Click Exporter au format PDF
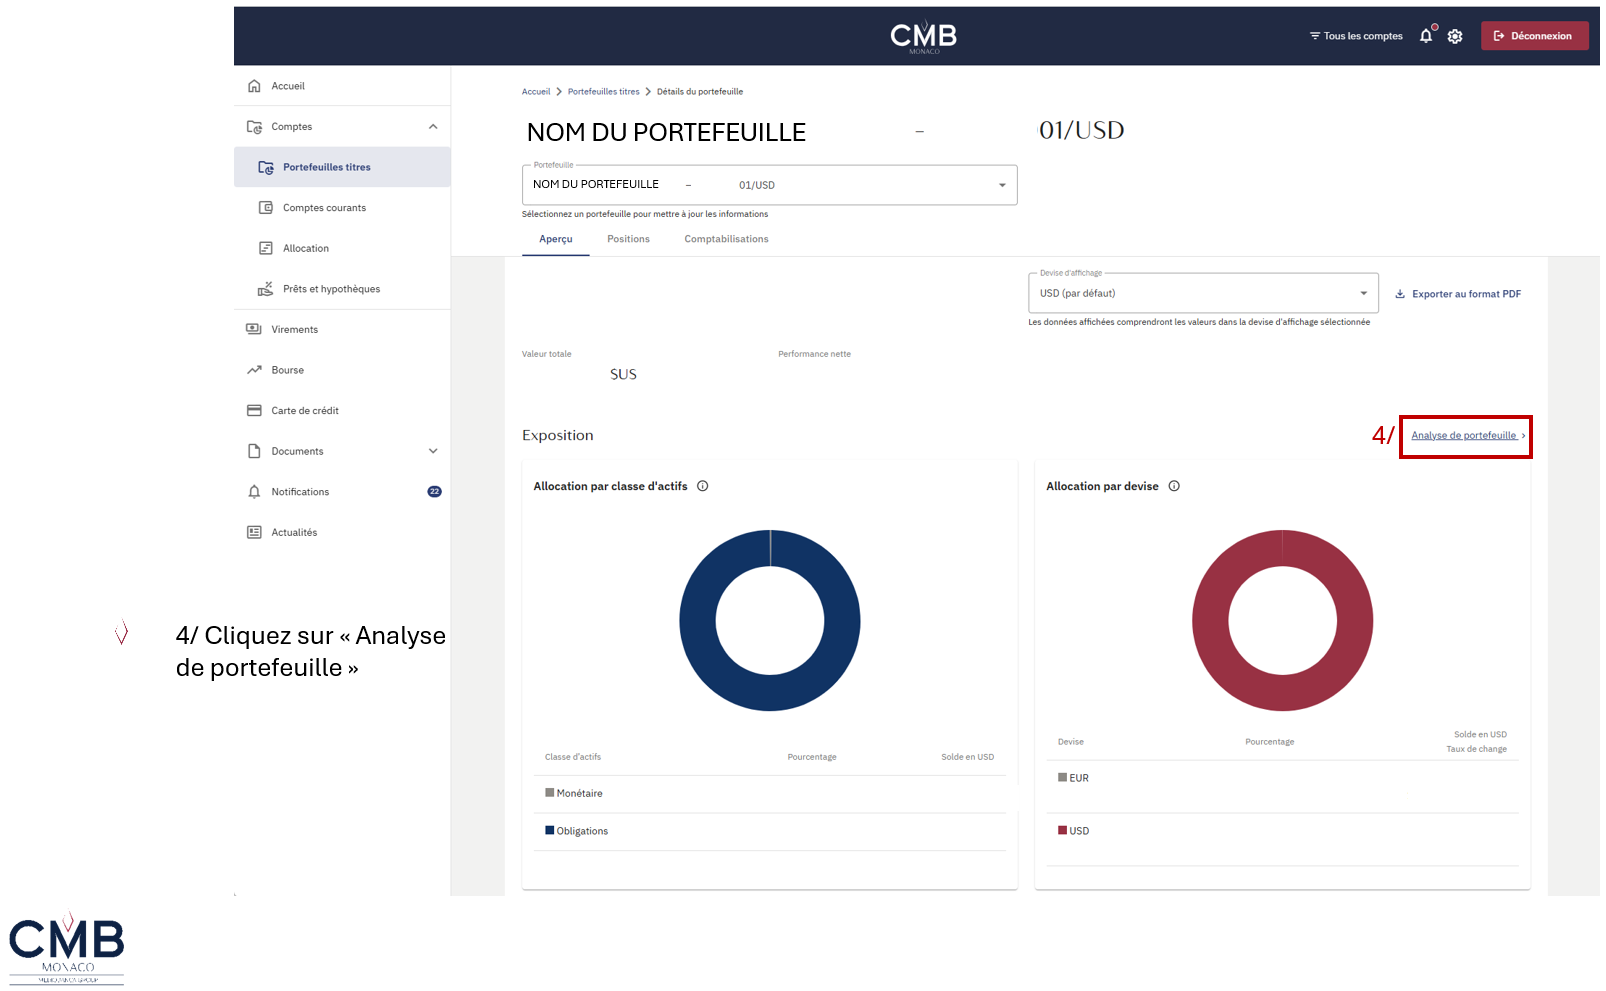Viewport: 1606px width, 991px height. 1458,294
